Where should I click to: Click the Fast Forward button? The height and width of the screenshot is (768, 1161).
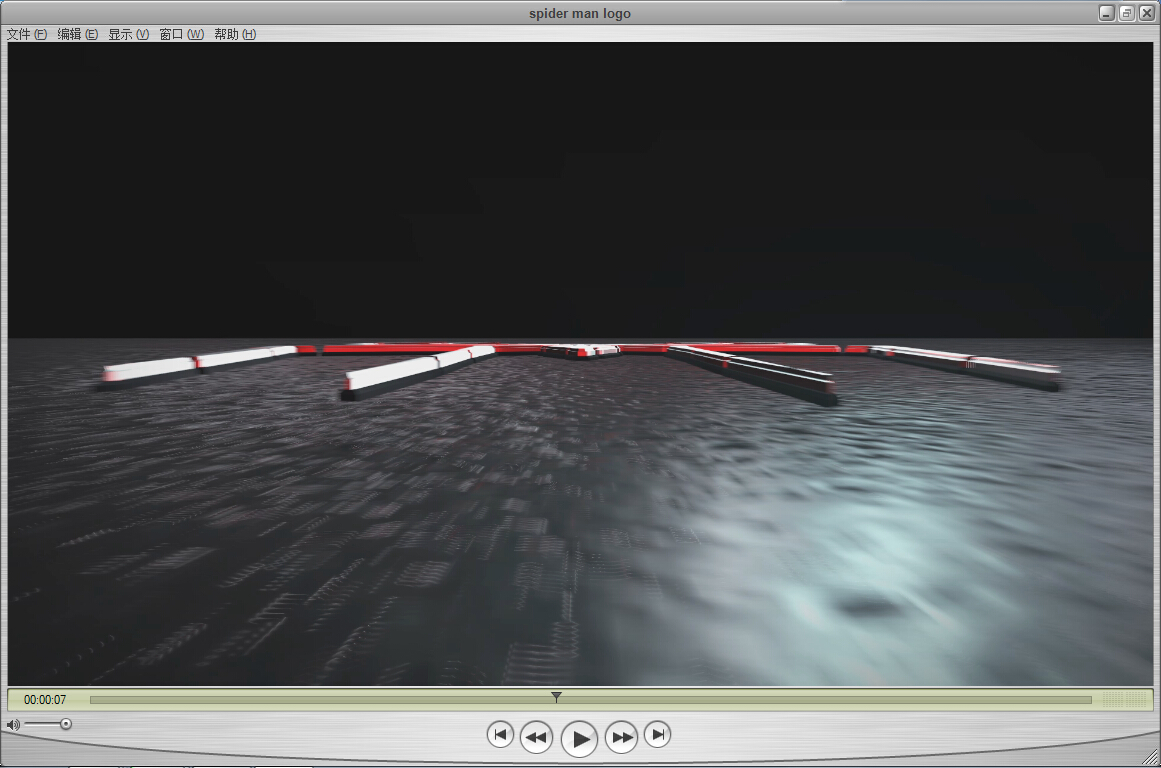(x=621, y=737)
